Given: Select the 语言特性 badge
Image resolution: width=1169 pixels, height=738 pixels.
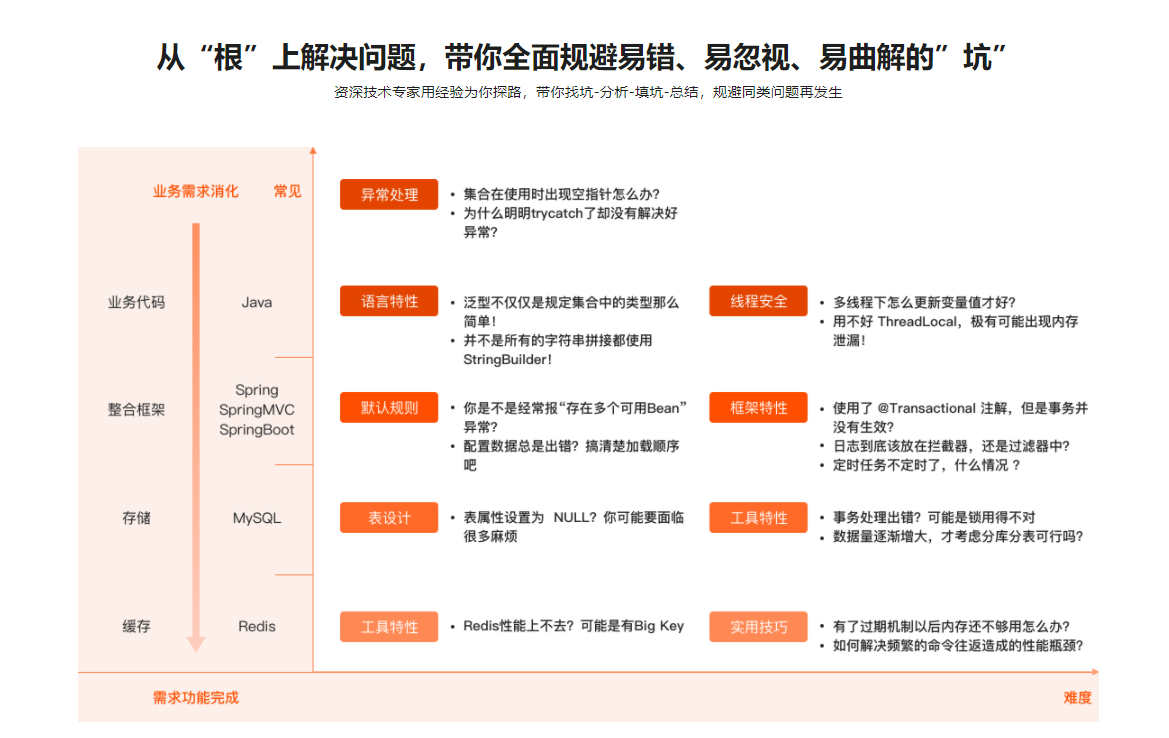Looking at the screenshot, I should [388, 300].
